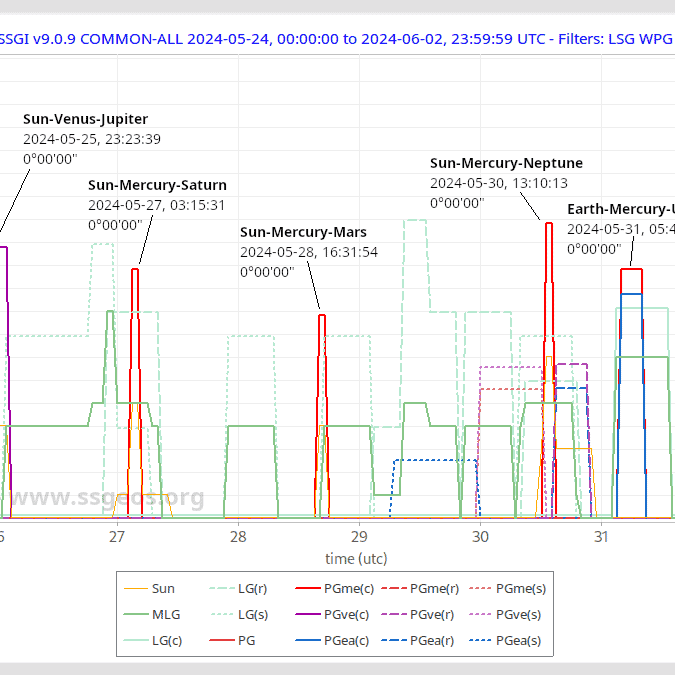
Task: Click the time (utc) axis label
Action: point(356,558)
